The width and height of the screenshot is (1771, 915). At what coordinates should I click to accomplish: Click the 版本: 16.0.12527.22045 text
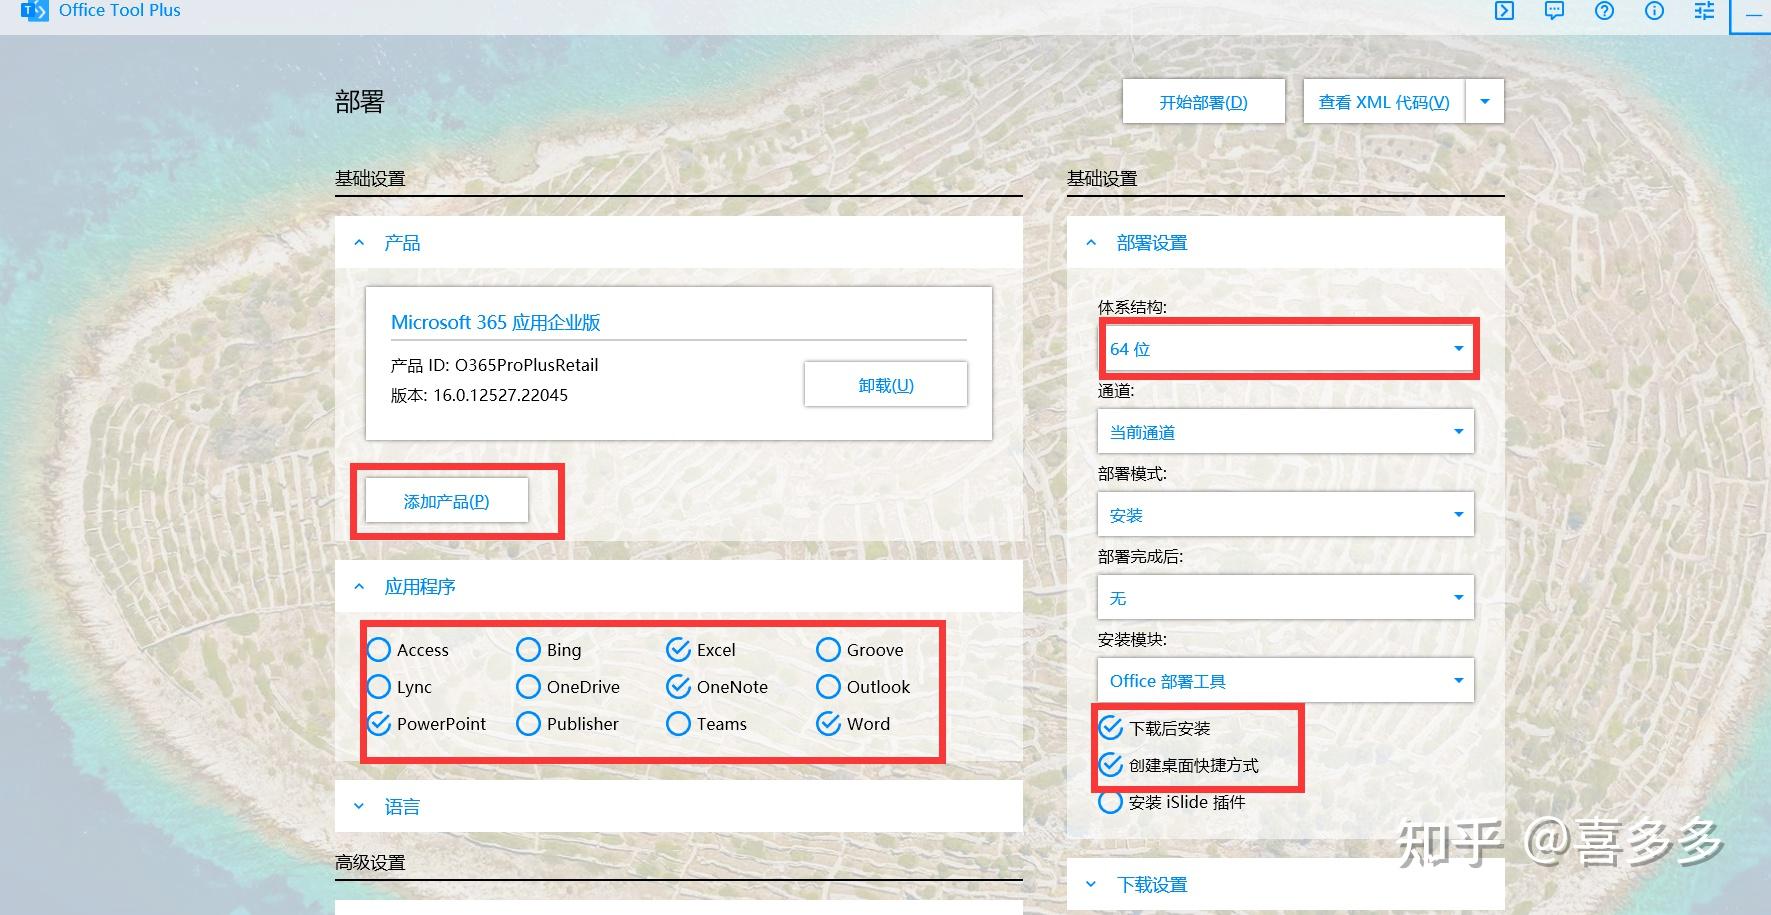(479, 395)
